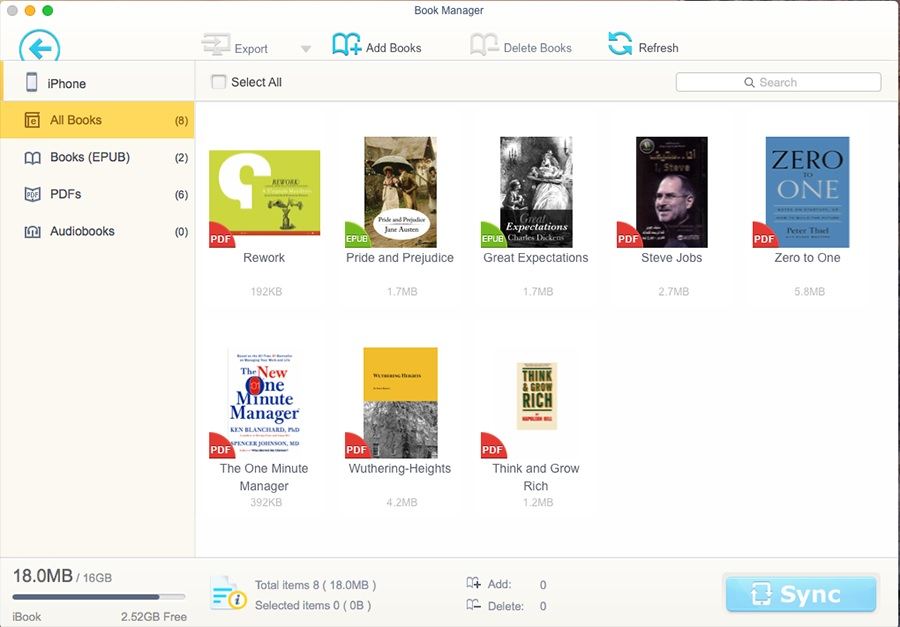Click the Great Expectations title
This screenshot has width=900, height=627.
point(536,258)
